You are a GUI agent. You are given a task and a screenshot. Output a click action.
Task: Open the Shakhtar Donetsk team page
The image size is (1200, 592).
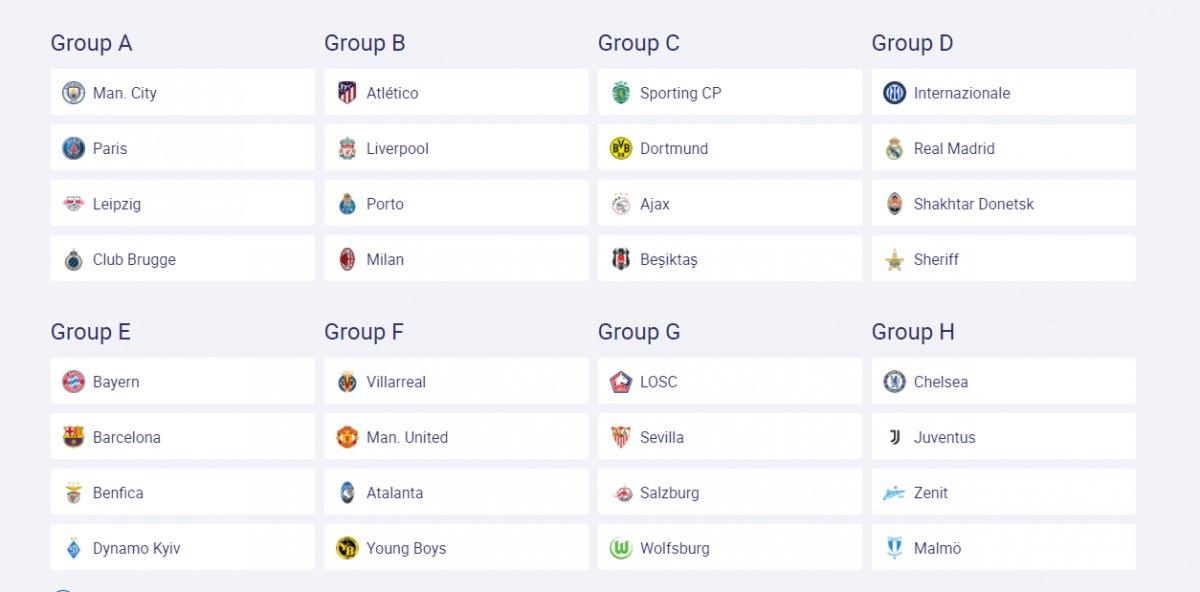point(973,204)
